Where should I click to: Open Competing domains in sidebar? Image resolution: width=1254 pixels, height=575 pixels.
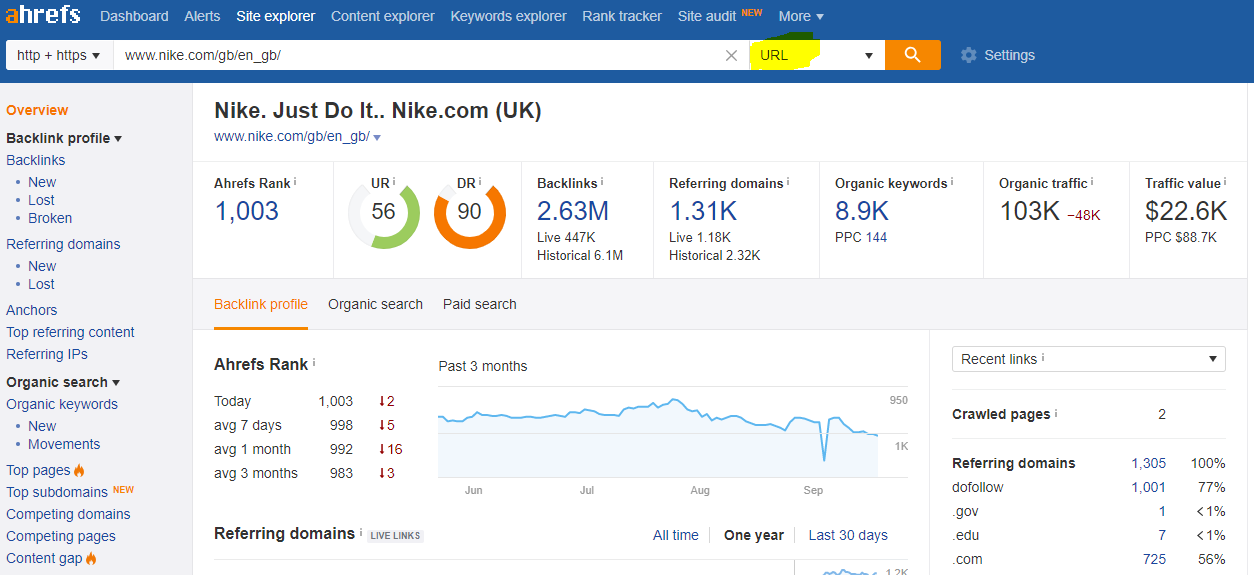(x=68, y=514)
